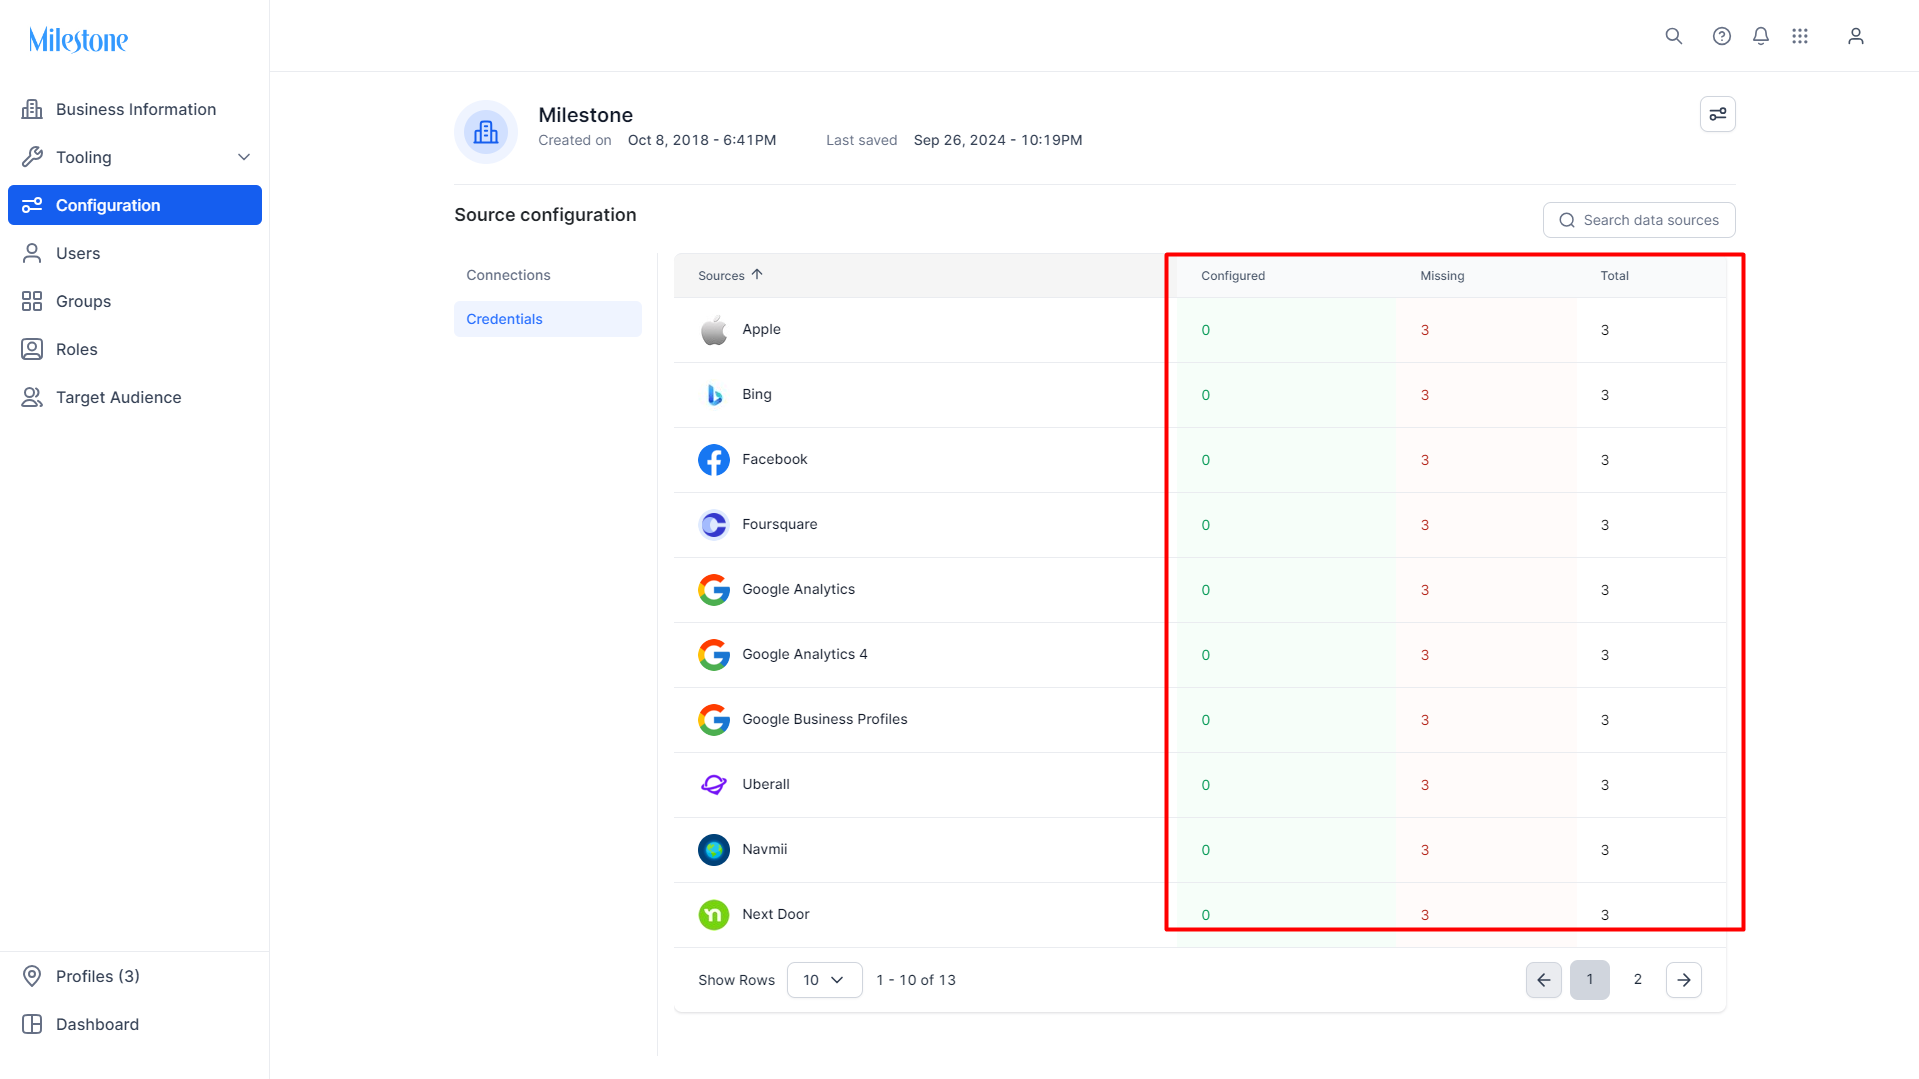This screenshot has height=1079, width=1919.
Task: Click the '1 - 10 of 13' row count
Action: 915,980
